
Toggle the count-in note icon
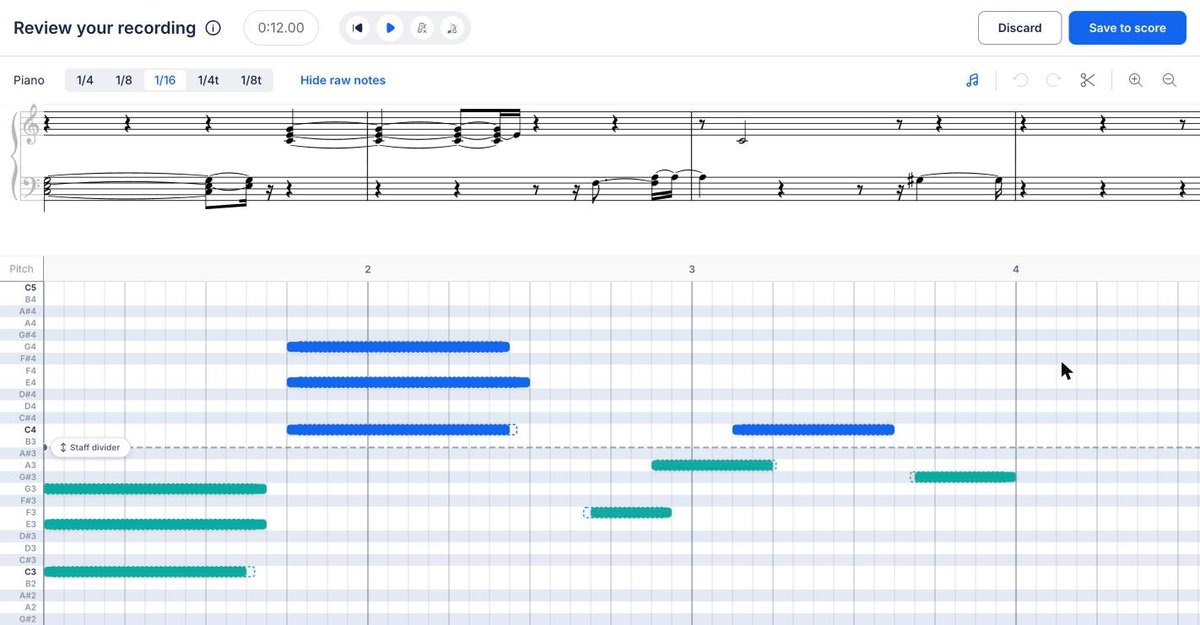pos(453,28)
